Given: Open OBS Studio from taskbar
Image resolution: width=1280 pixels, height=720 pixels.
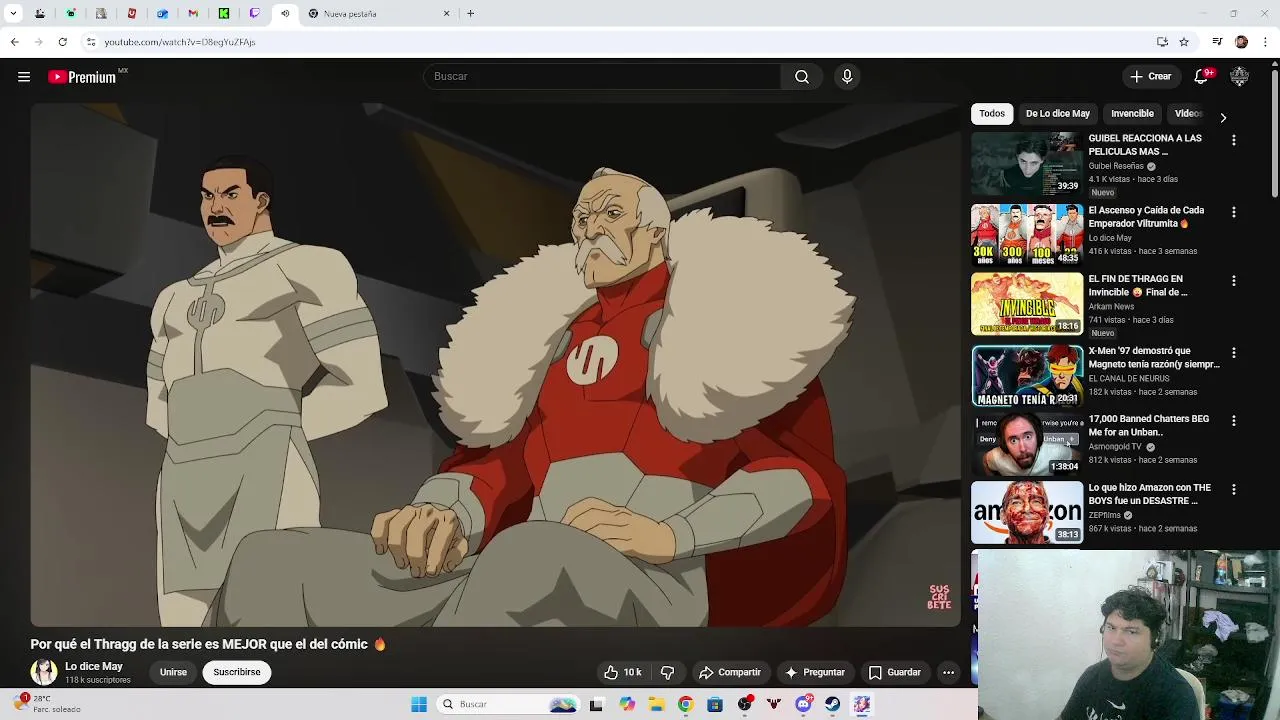Looking at the screenshot, I should point(745,704).
